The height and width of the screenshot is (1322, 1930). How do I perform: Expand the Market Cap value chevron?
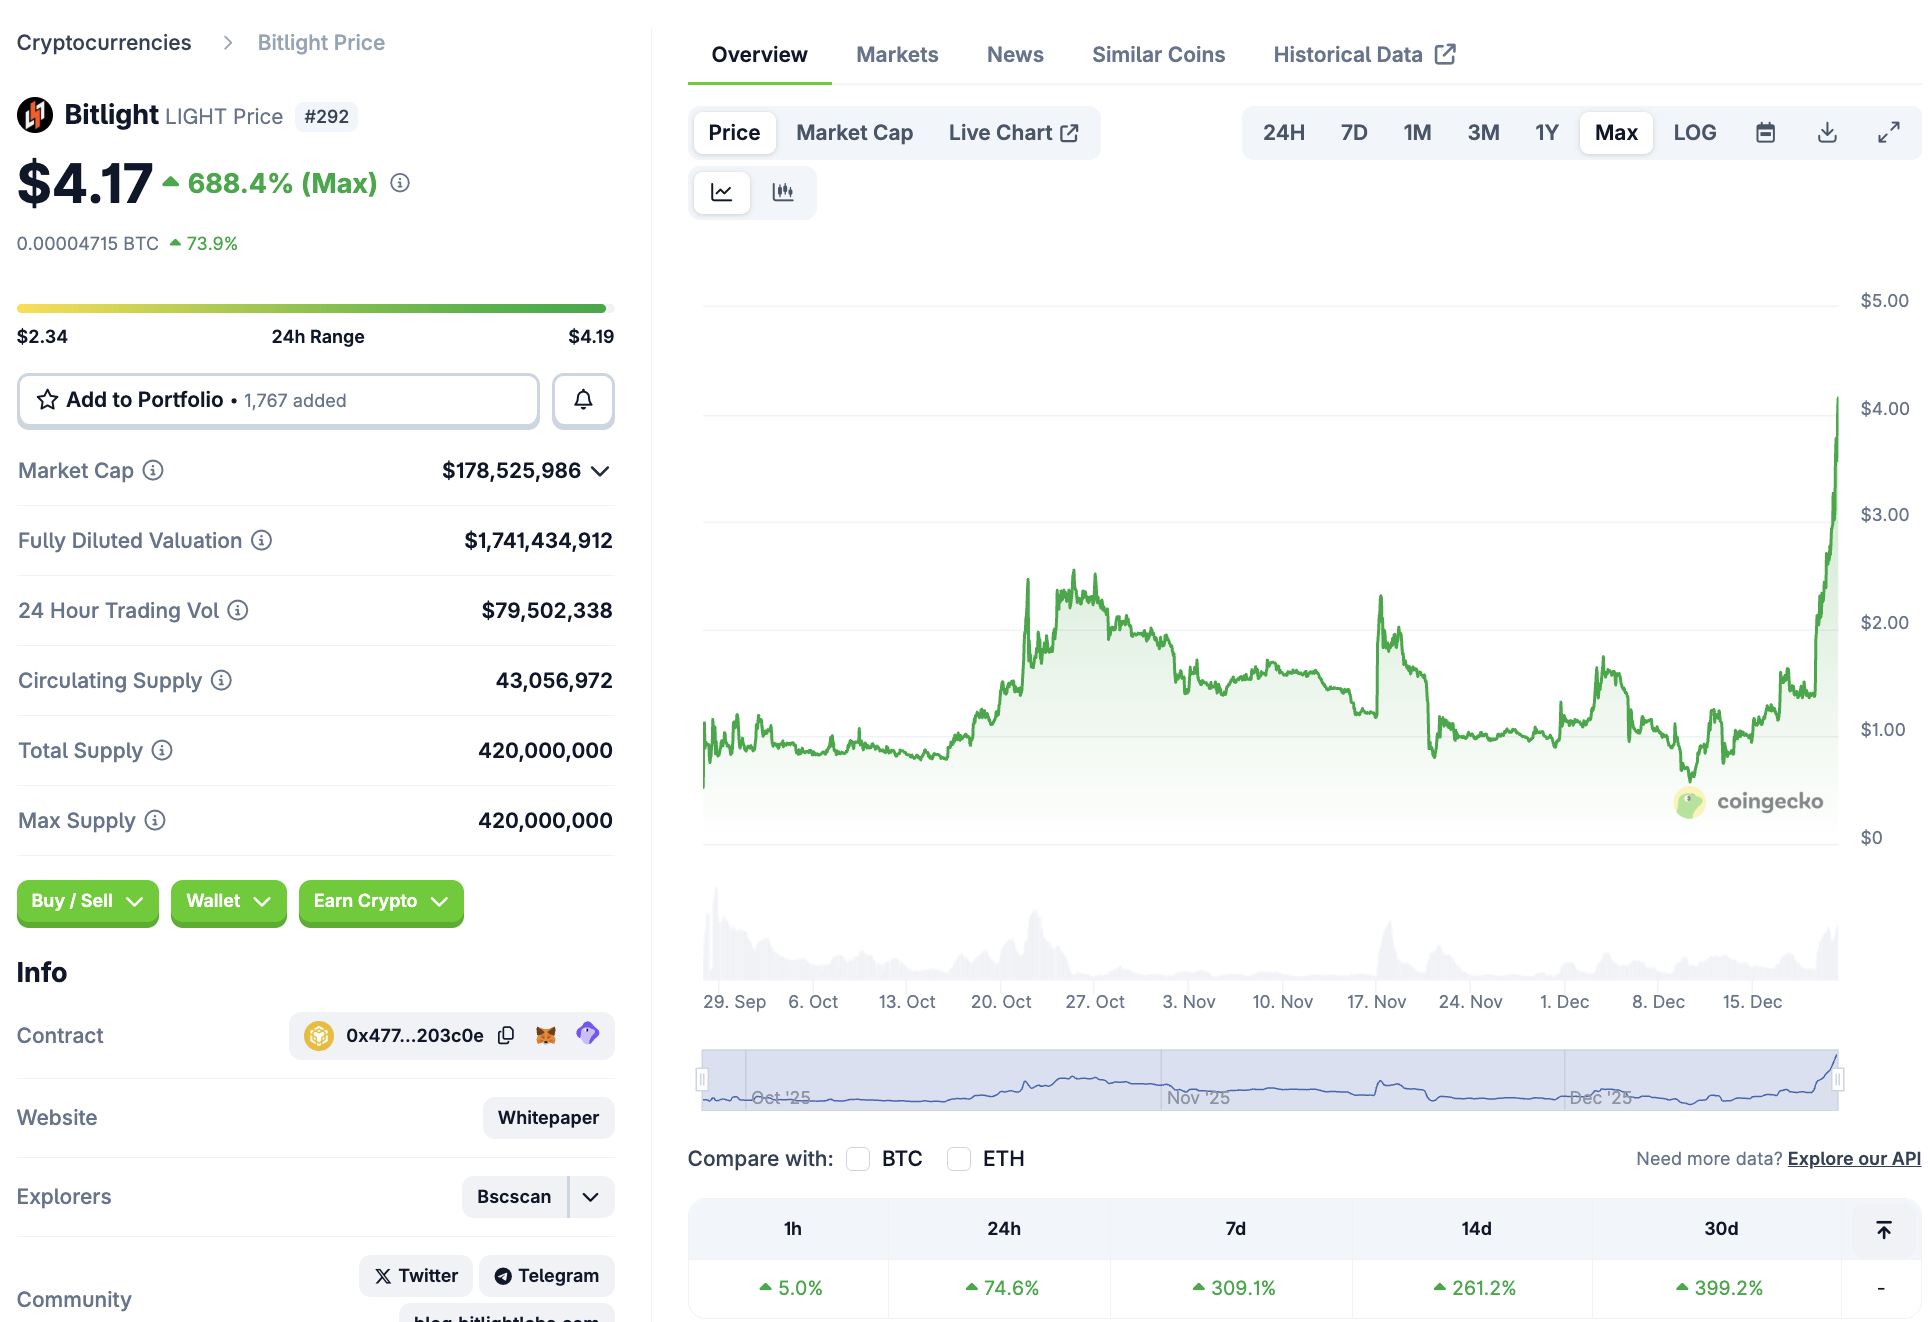(x=600, y=471)
